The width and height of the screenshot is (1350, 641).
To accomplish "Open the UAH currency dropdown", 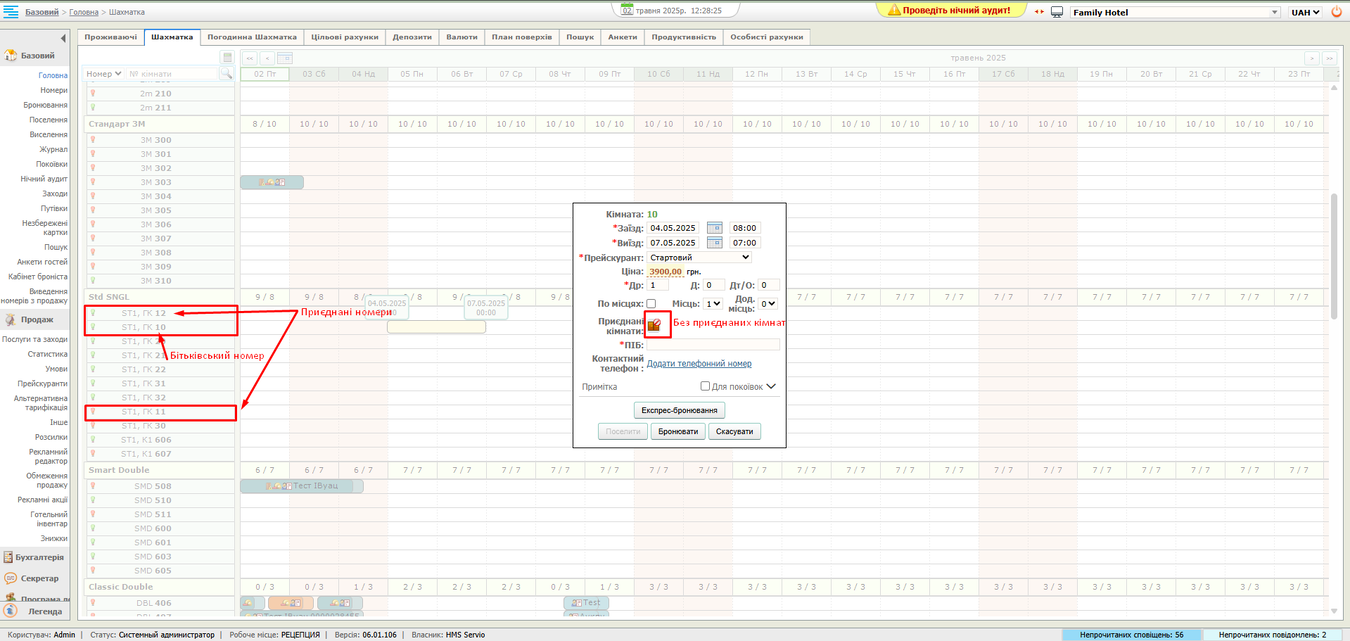I will [x=1305, y=13].
